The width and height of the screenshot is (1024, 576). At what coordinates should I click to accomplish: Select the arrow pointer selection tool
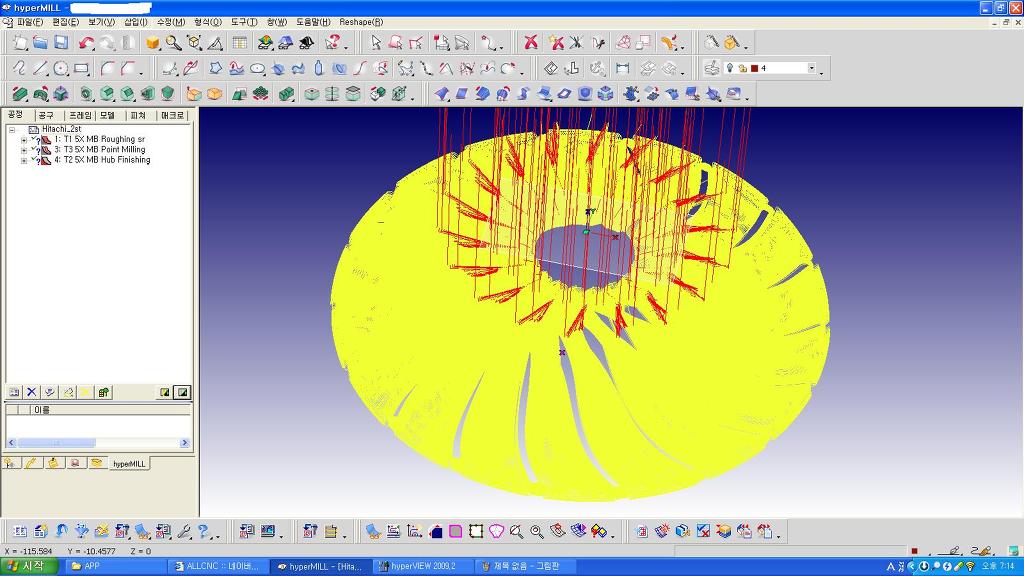point(376,43)
